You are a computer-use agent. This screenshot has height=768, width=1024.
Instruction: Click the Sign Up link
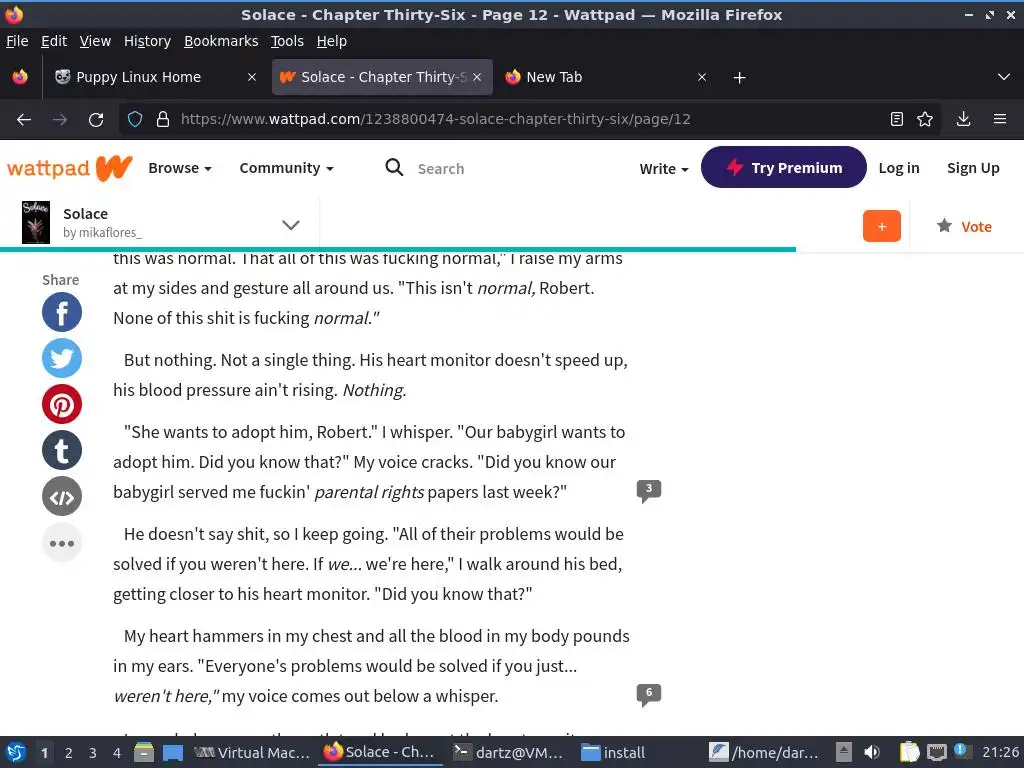973,168
